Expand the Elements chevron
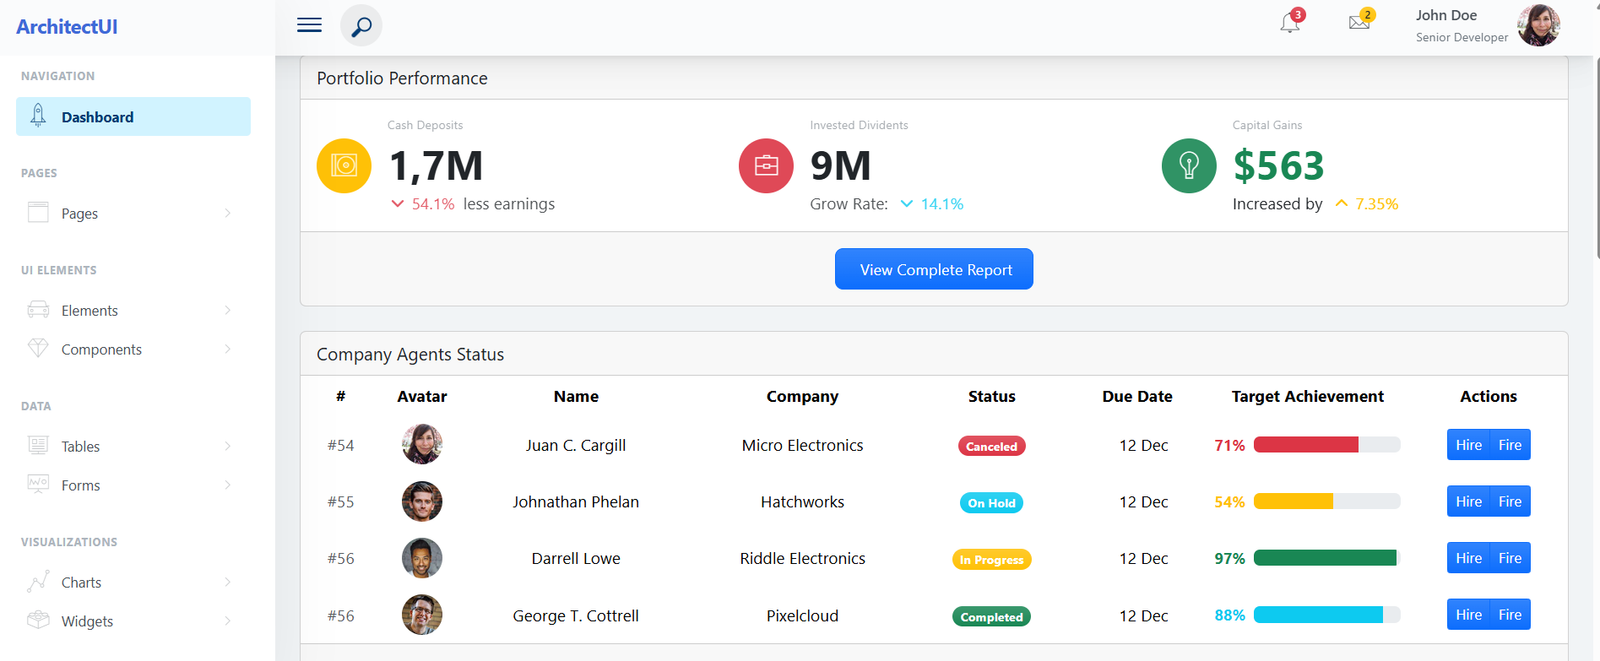This screenshot has height=661, width=1600. coord(228,310)
